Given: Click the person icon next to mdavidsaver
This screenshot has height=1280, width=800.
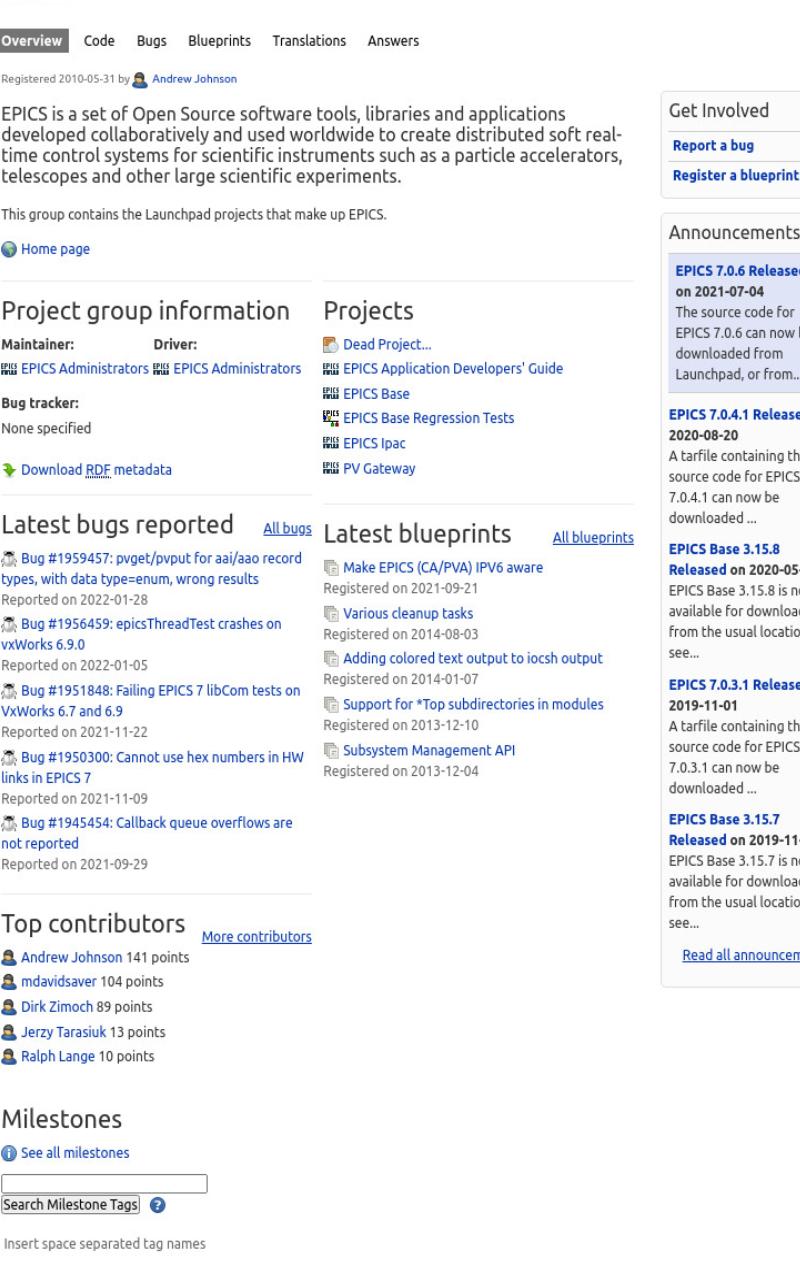Looking at the screenshot, I should pyautogui.click(x=8, y=983).
